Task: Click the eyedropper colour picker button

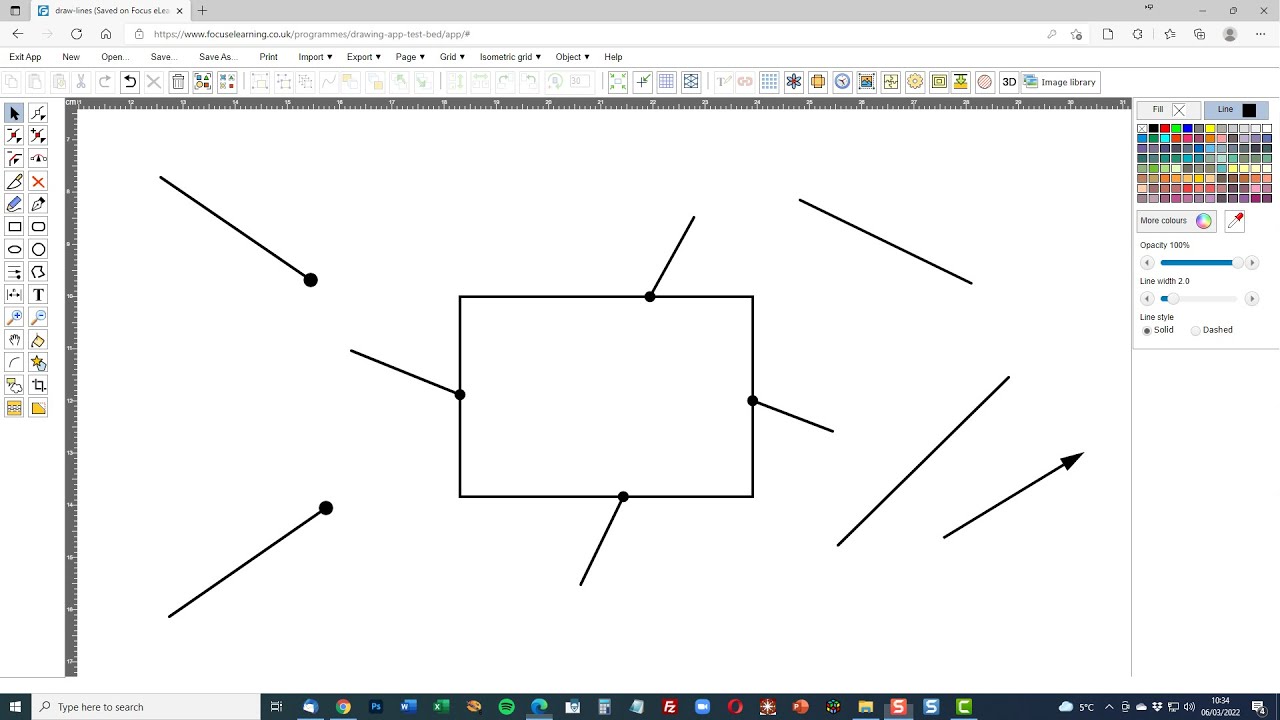Action: pyautogui.click(x=1235, y=221)
